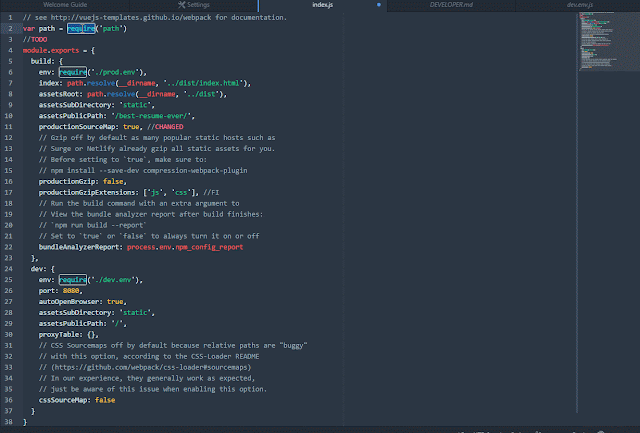The width and height of the screenshot is (640, 433).
Task: Click the final closing brace on line 38
Action: tap(25, 422)
